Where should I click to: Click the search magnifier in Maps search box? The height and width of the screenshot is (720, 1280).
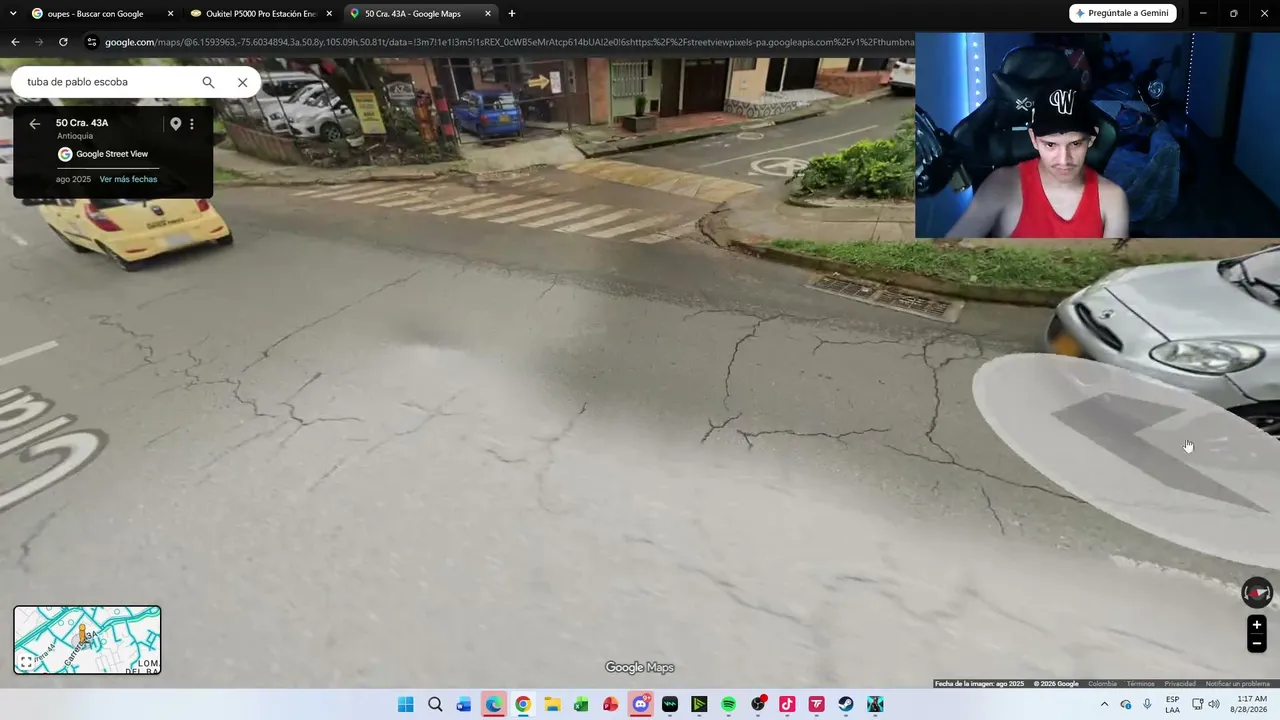[208, 82]
